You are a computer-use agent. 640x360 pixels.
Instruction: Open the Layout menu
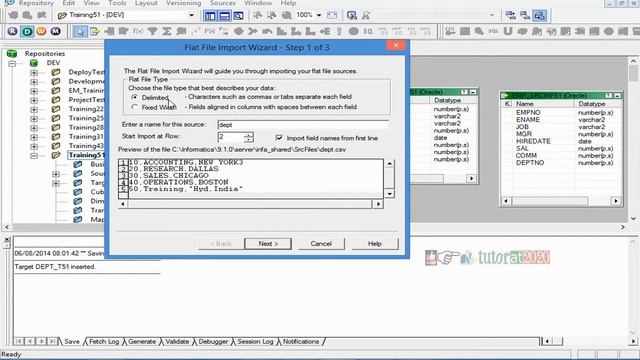point(146,3)
